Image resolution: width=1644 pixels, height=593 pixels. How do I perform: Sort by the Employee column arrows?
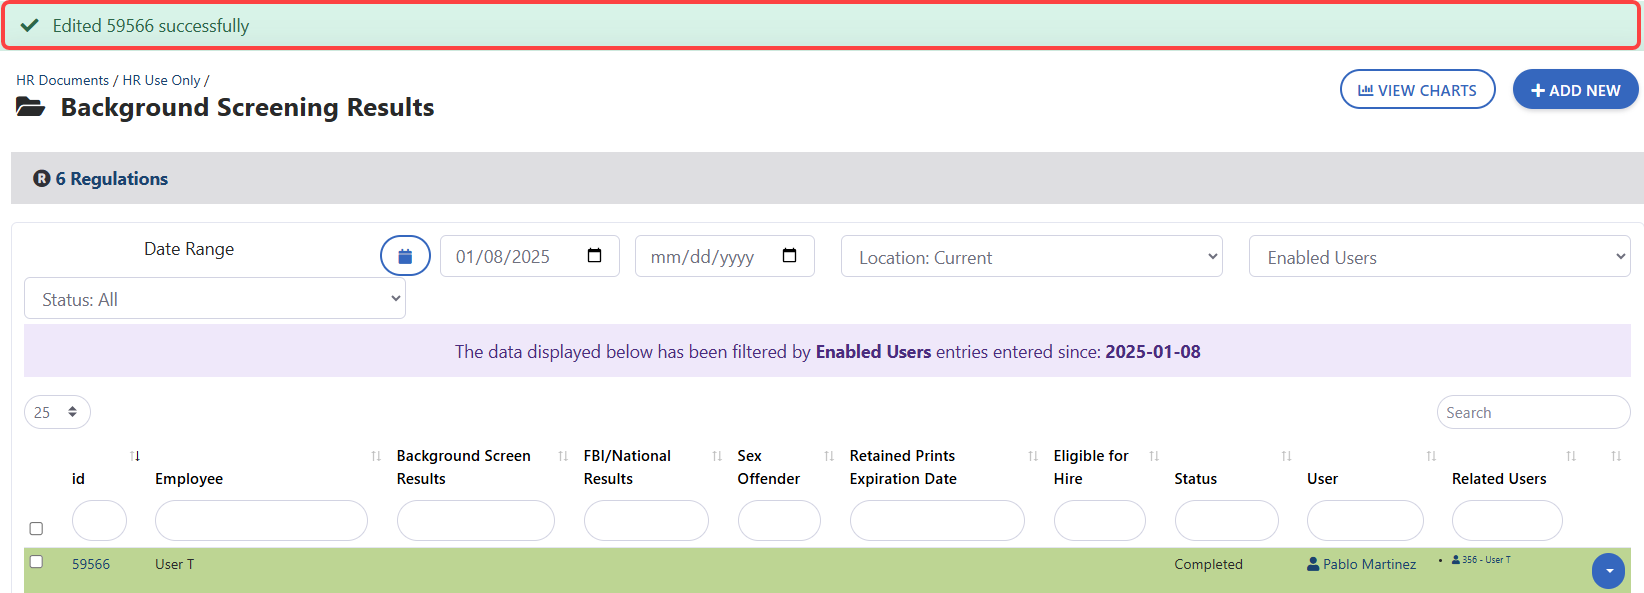click(376, 456)
